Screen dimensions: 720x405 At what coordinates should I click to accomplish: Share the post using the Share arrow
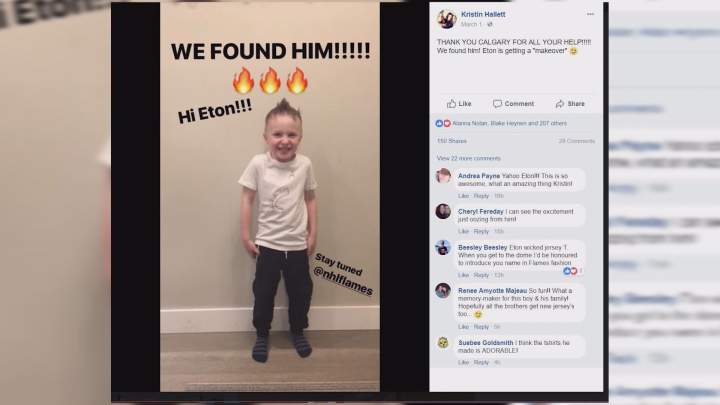pos(570,104)
